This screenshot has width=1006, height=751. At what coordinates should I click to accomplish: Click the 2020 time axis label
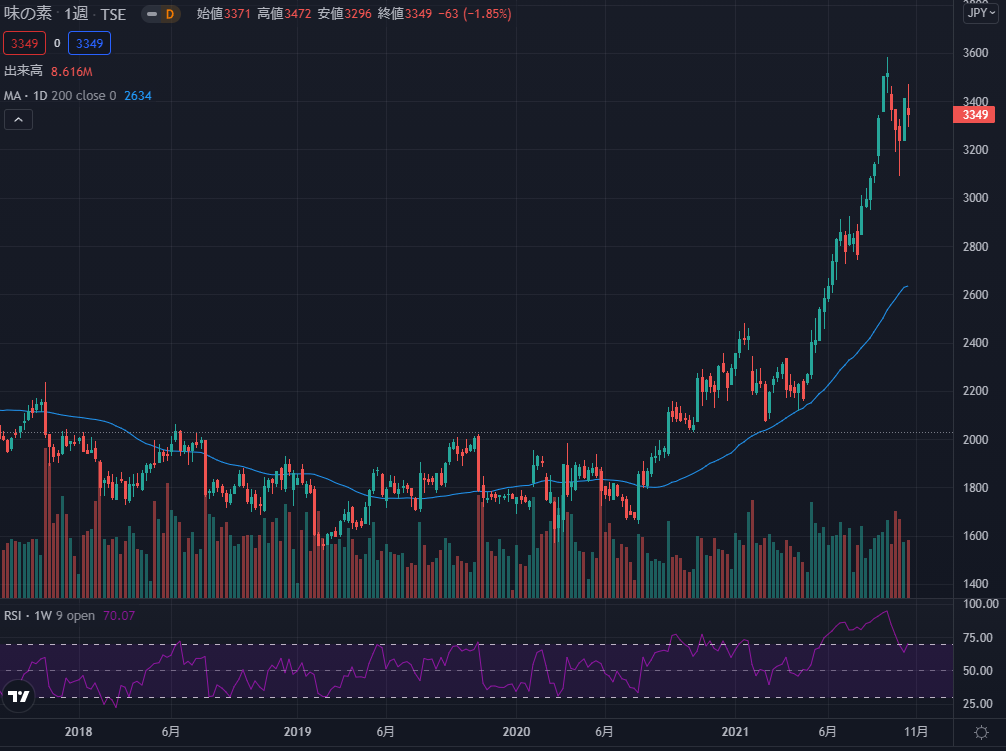coord(516,732)
